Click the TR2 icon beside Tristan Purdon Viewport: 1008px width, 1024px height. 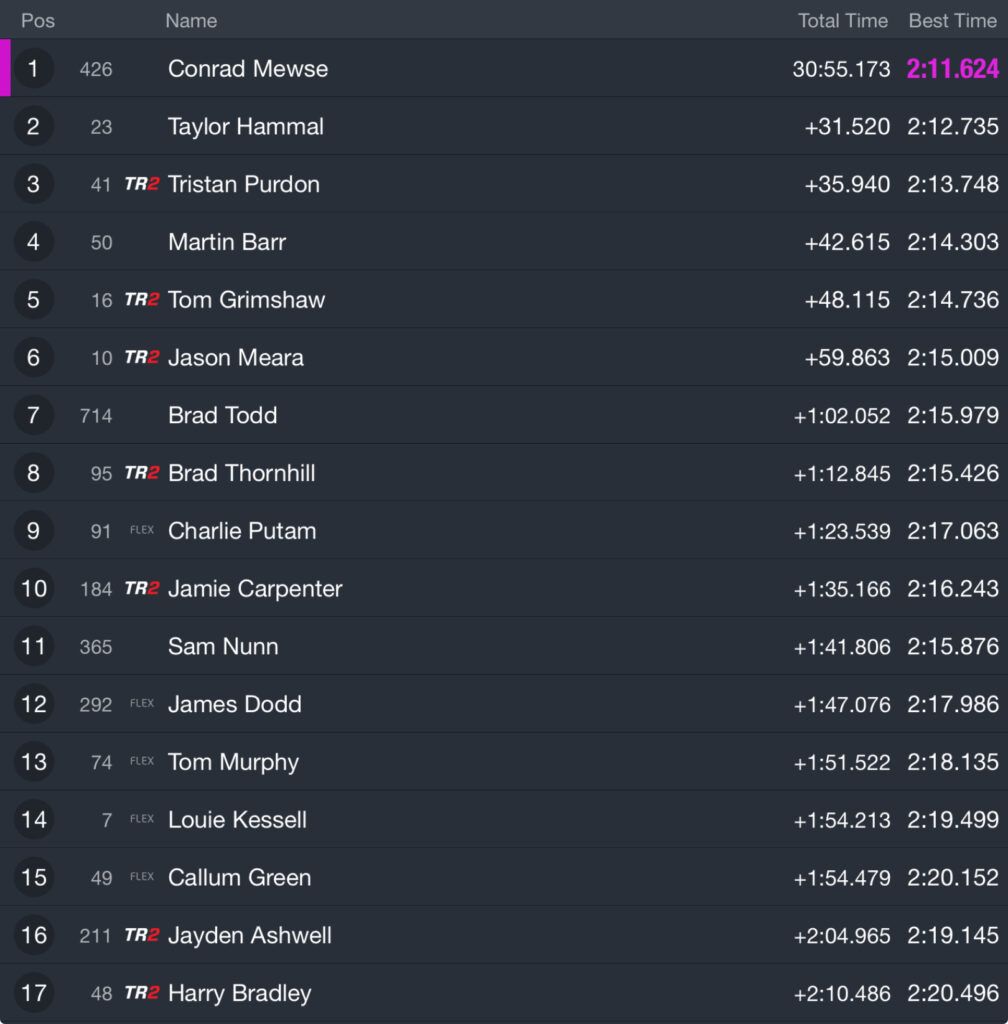click(142, 184)
